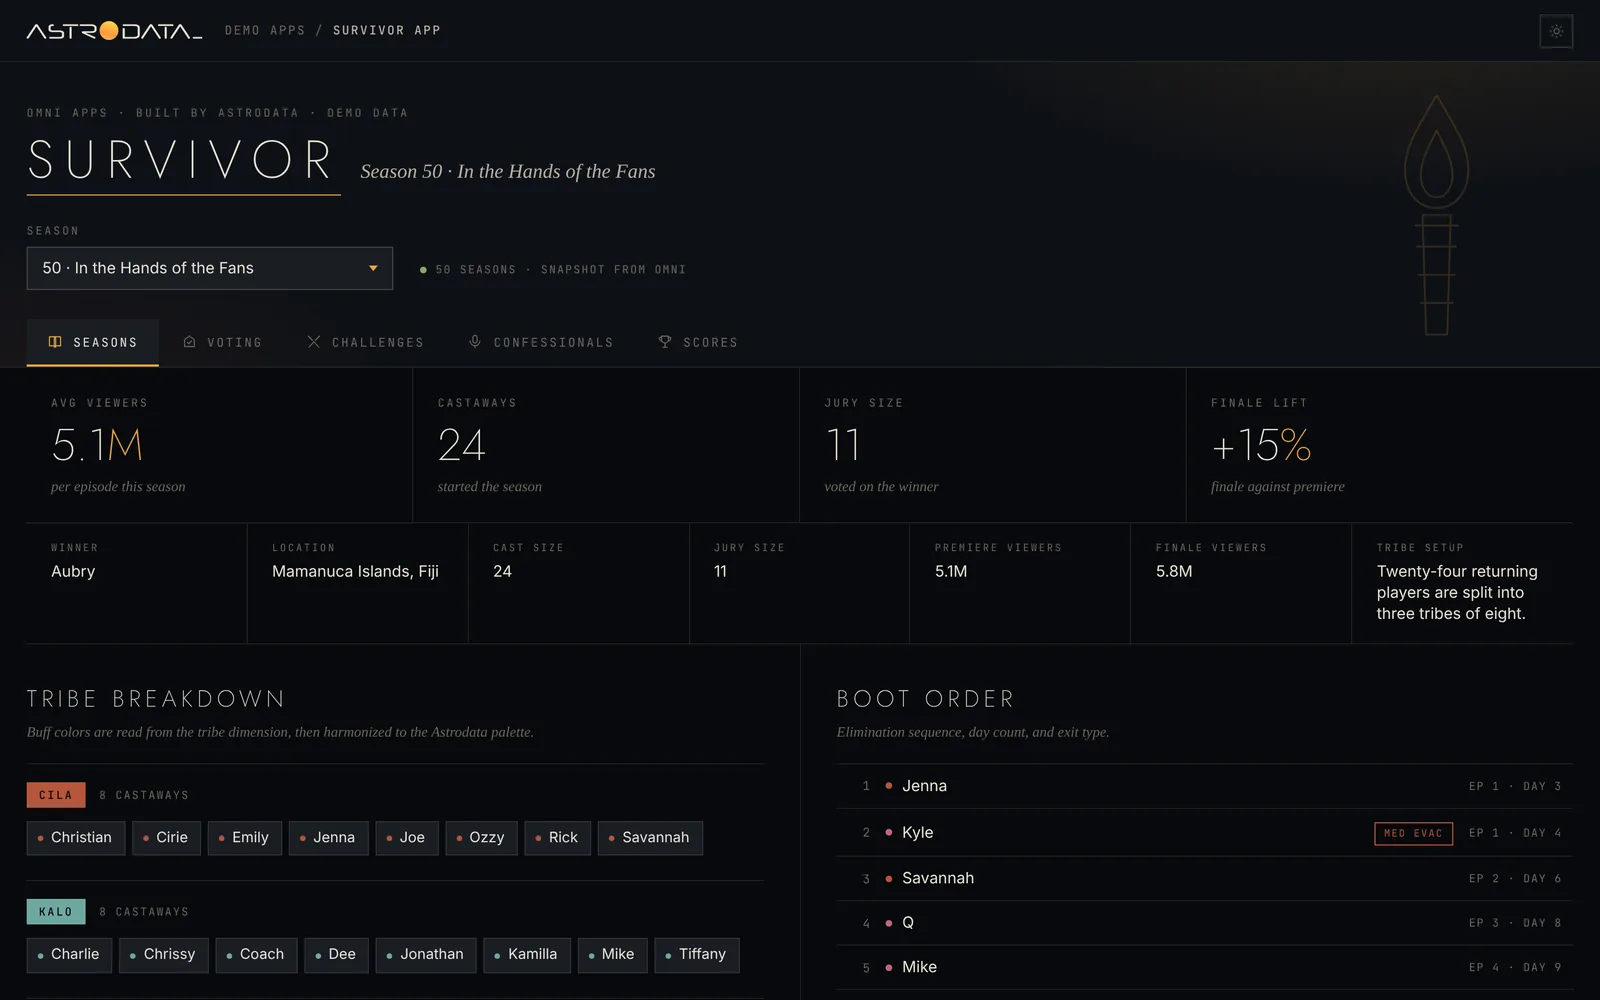The height and width of the screenshot is (1000, 1600).
Task: Select boot order row 1 Jenna
Action: pos(1204,786)
